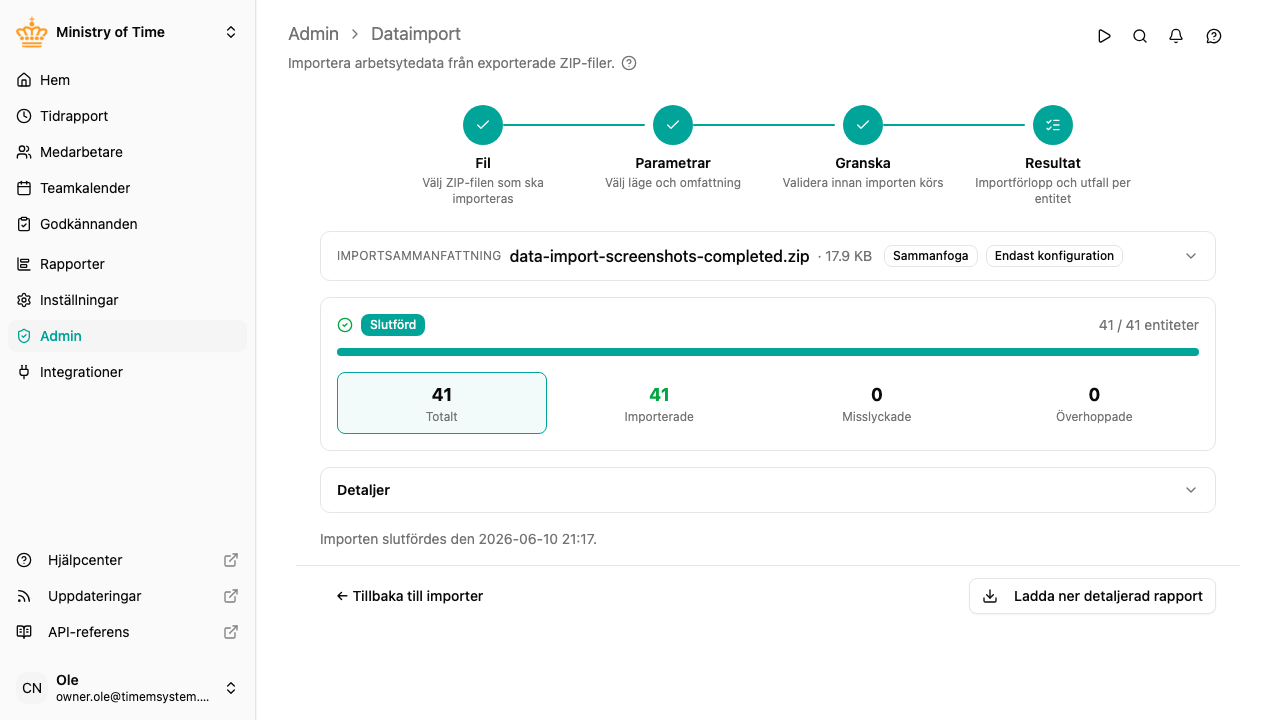Click help icon beside import description
This screenshot has width=1280, height=720.
629,63
